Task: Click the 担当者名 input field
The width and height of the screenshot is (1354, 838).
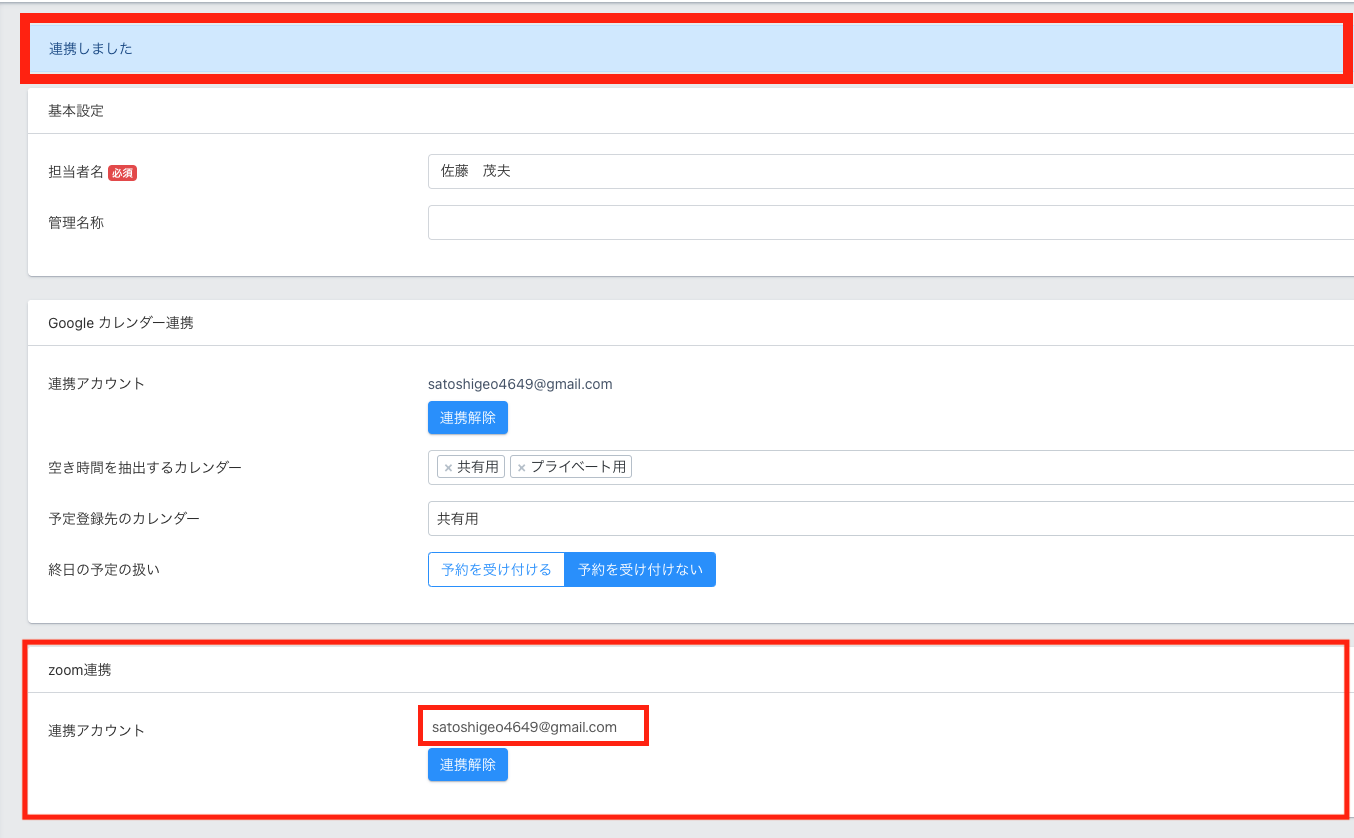Action: 890,171
